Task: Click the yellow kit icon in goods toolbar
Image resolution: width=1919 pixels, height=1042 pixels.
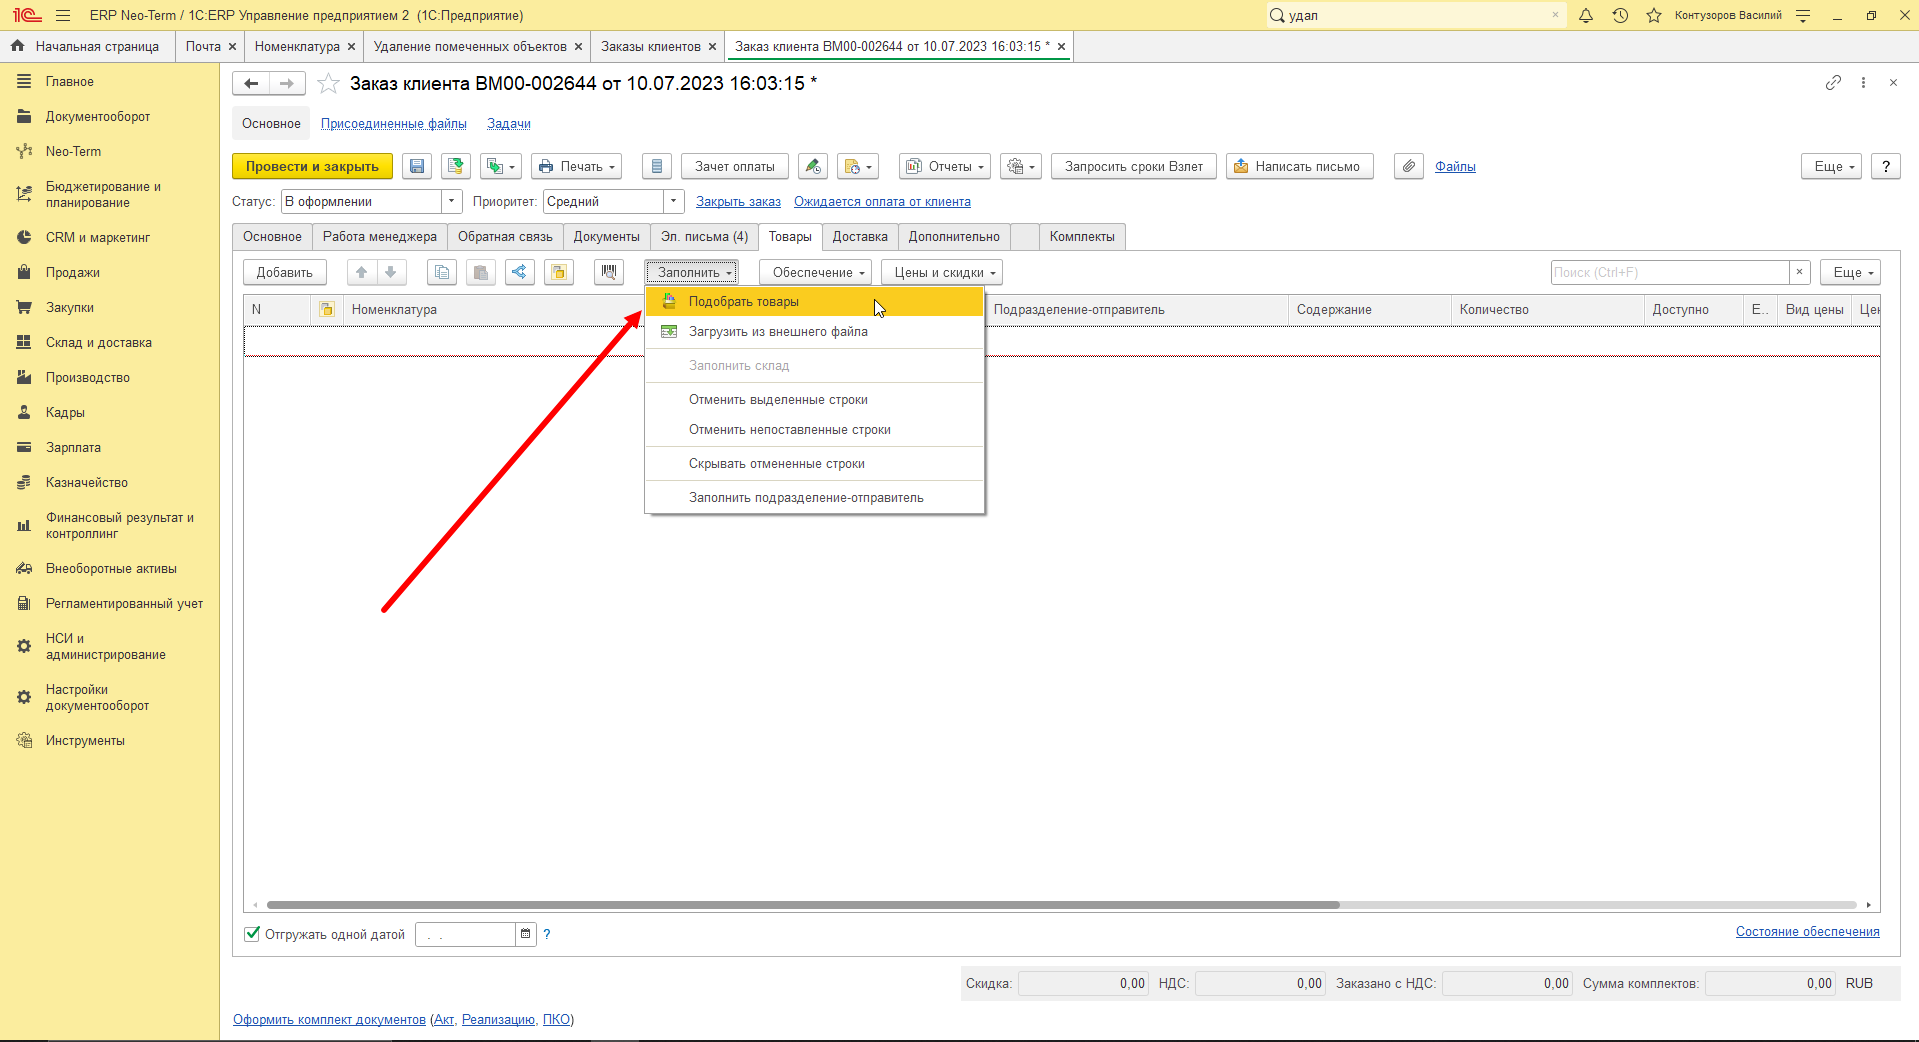Action: [x=559, y=272]
